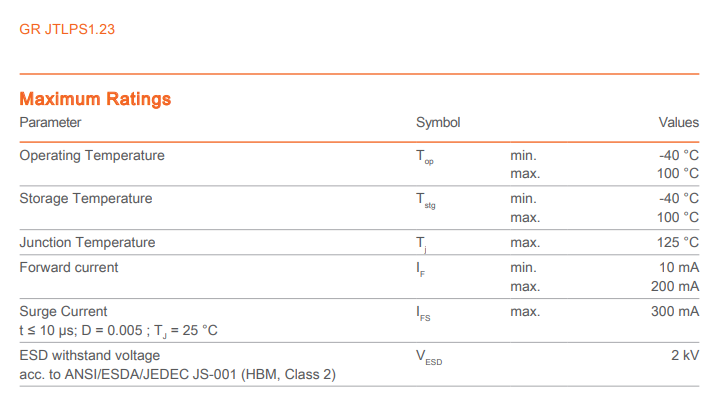Screen dimensions: 723x420
Task: Click the T stg symbol
Action: pos(426,201)
